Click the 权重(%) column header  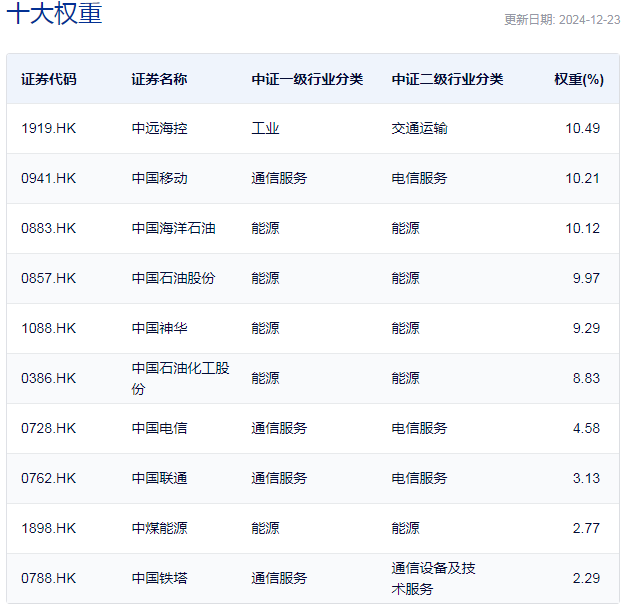579,79
